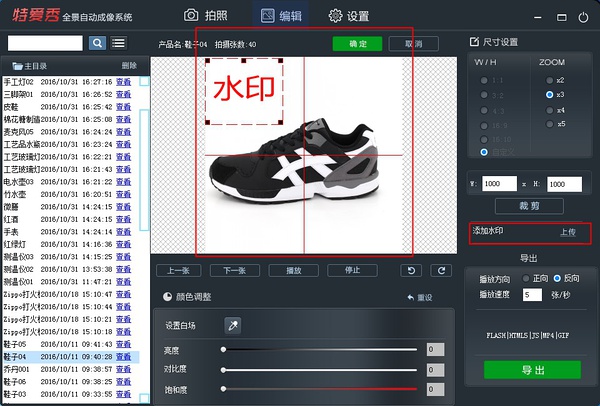Click the 上传 watermark upload link
The height and width of the screenshot is (406, 600).
click(568, 232)
